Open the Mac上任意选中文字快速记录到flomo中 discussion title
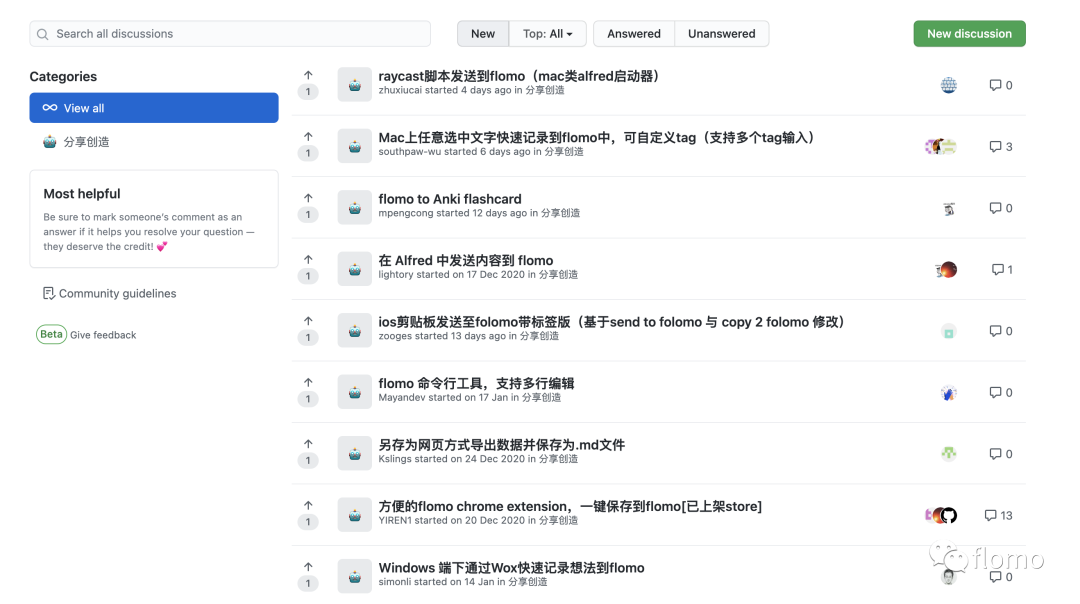 tap(596, 138)
